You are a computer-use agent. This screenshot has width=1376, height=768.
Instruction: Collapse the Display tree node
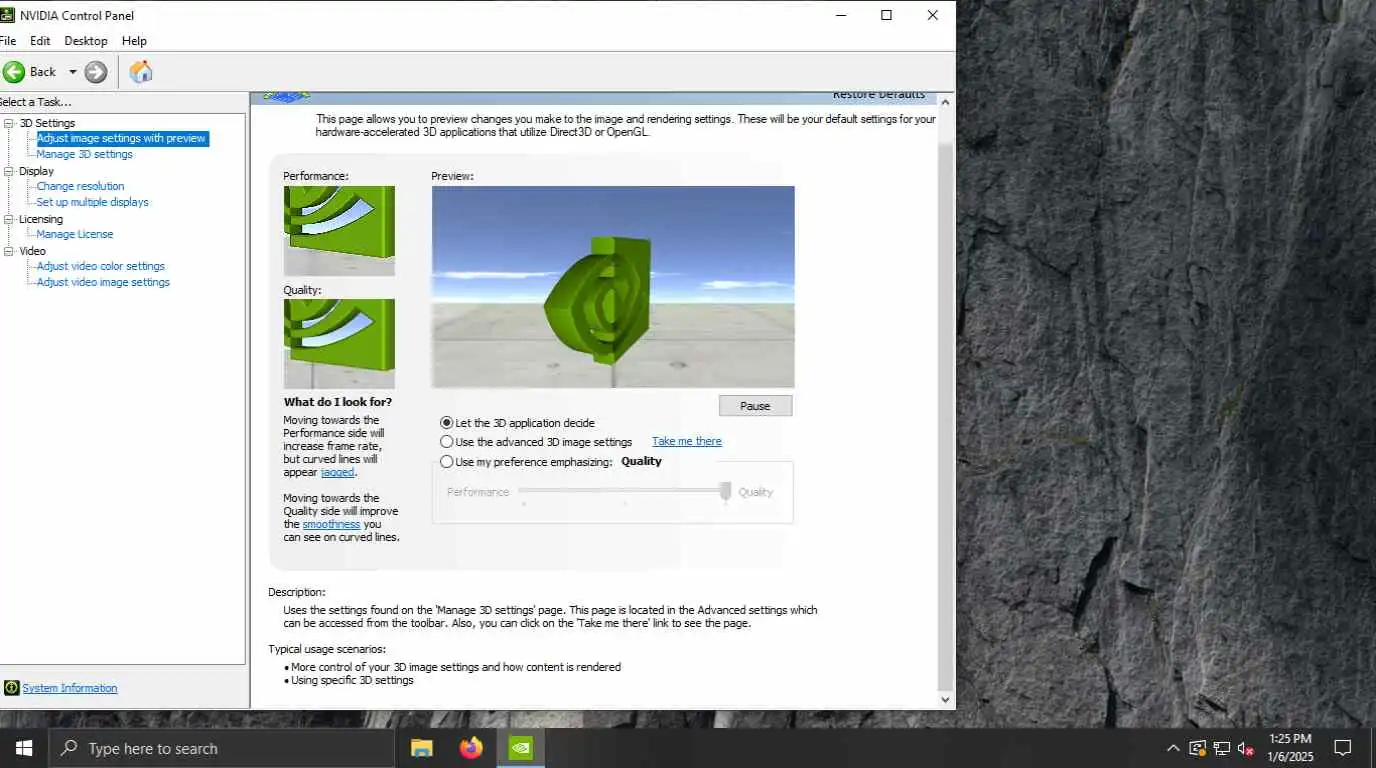point(9,171)
